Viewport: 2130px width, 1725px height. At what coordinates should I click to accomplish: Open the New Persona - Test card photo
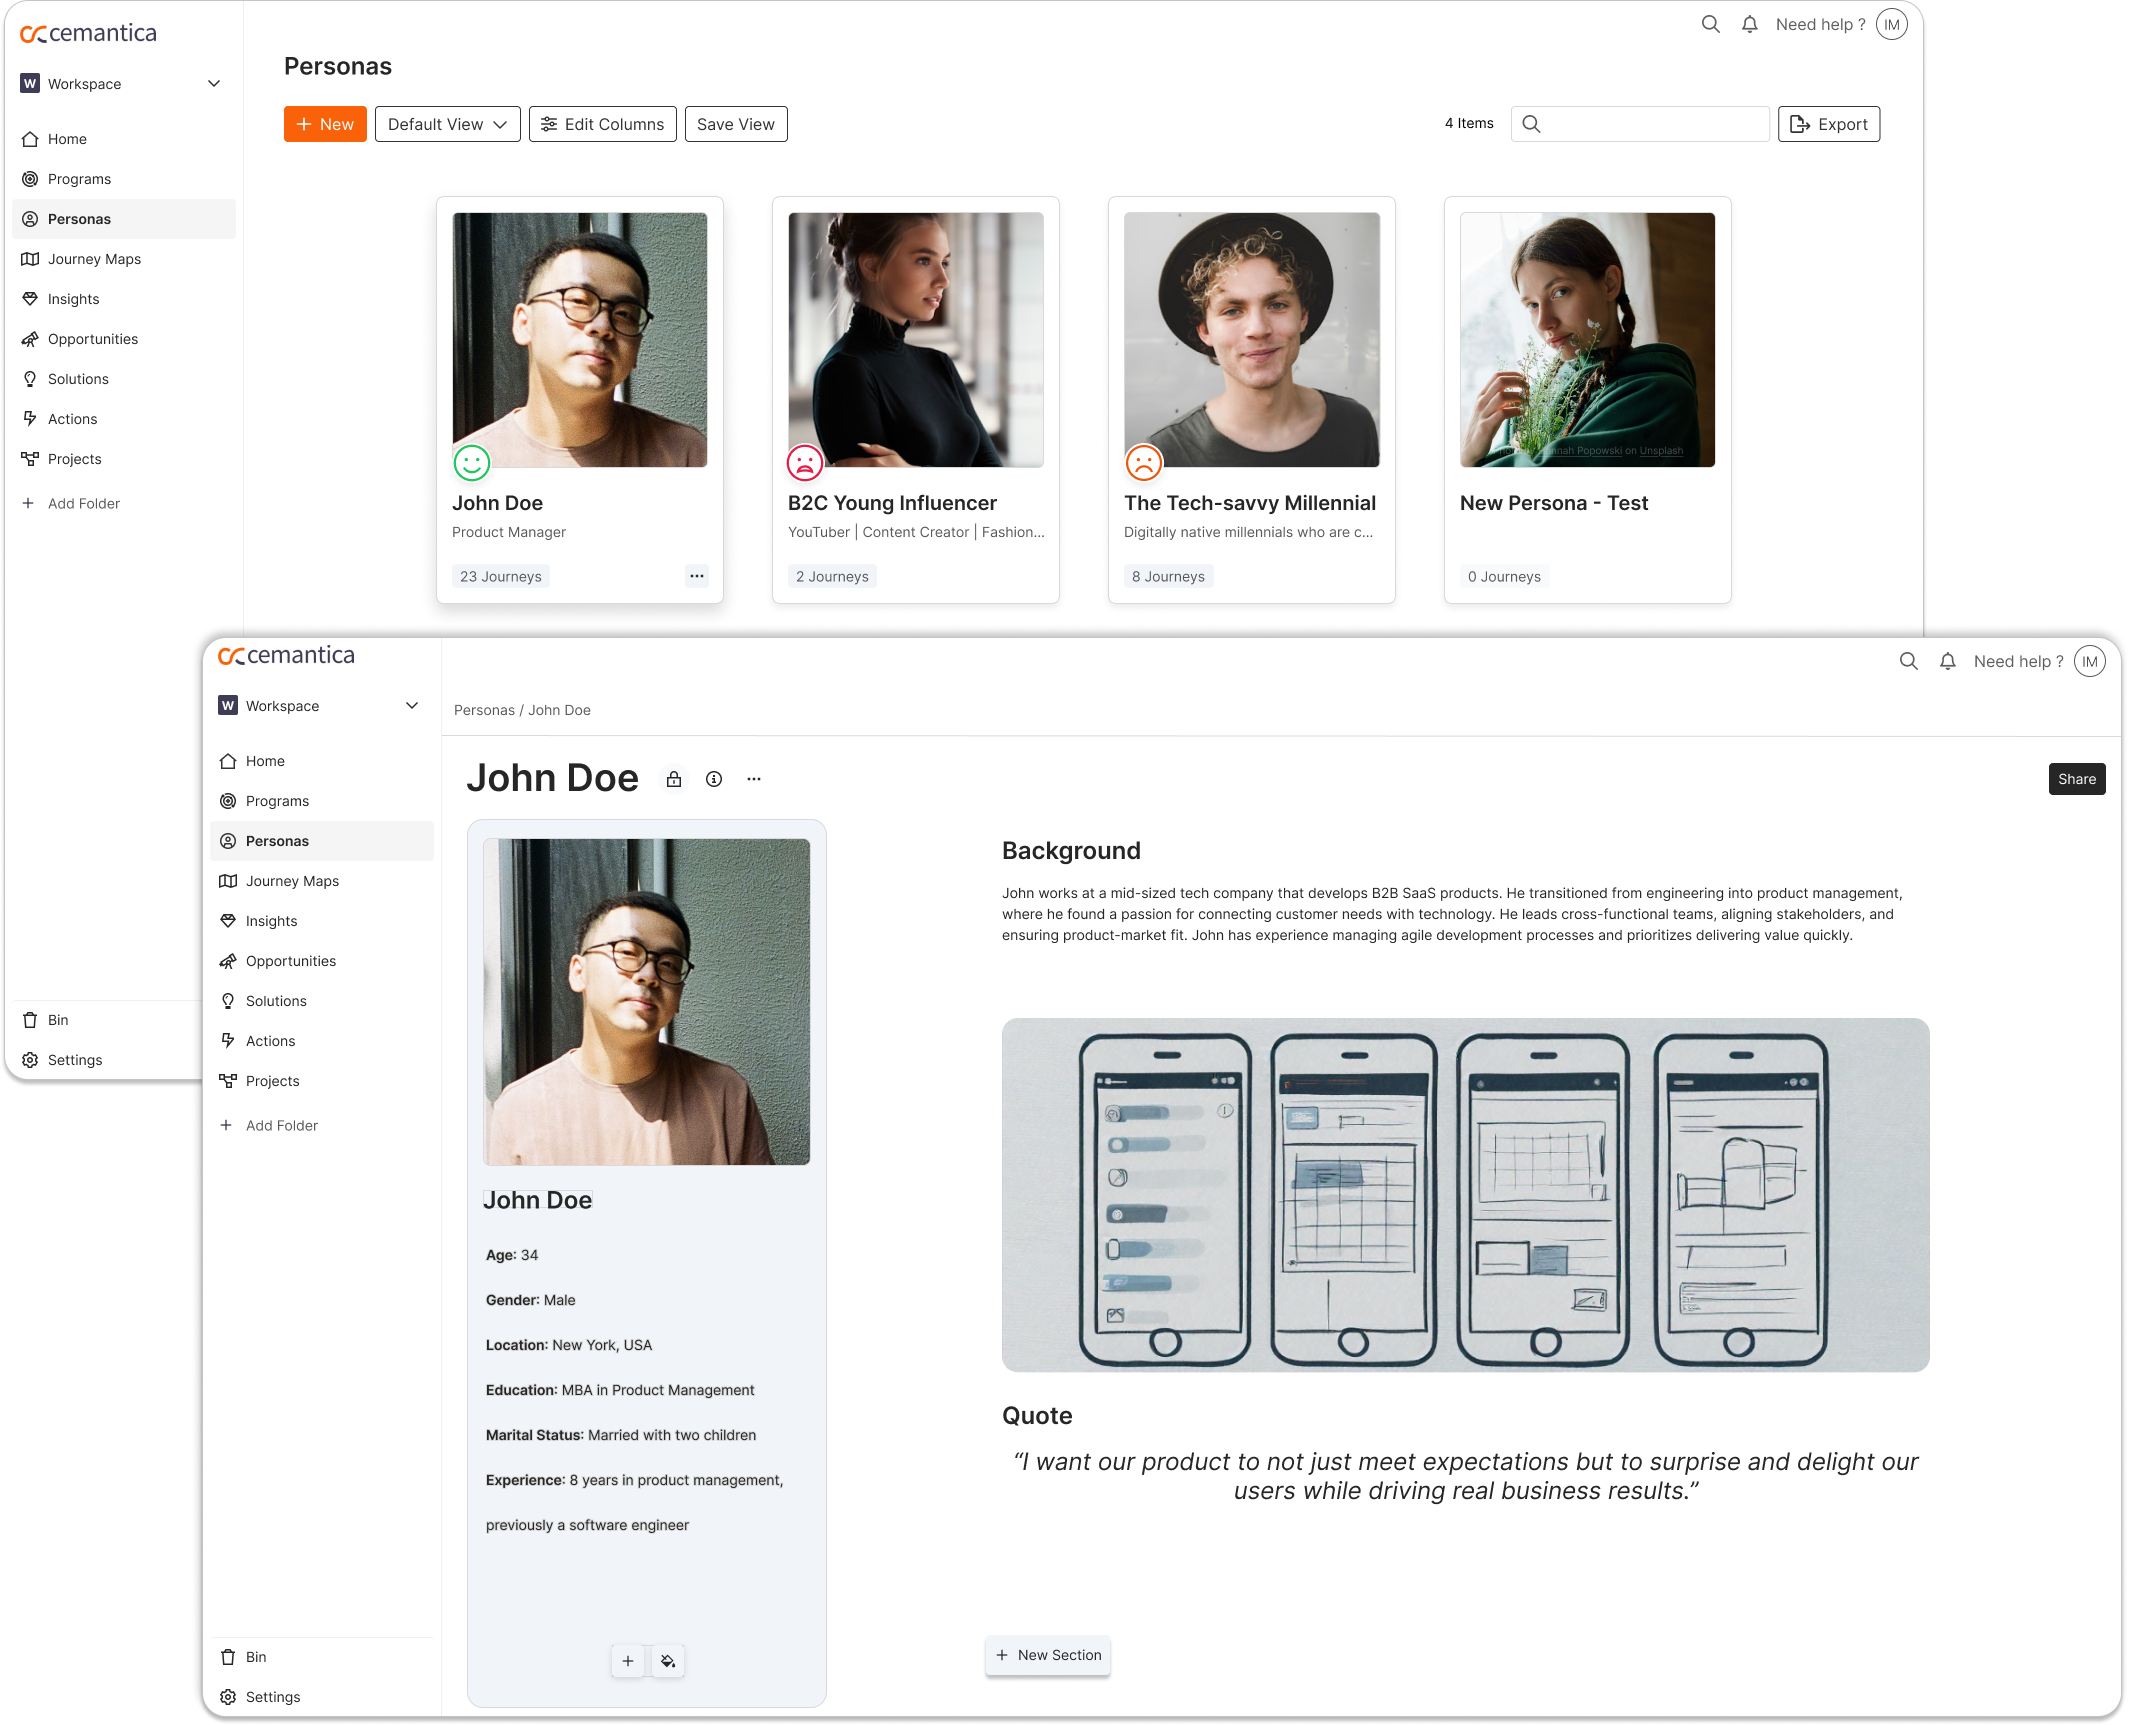[1587, 340]
